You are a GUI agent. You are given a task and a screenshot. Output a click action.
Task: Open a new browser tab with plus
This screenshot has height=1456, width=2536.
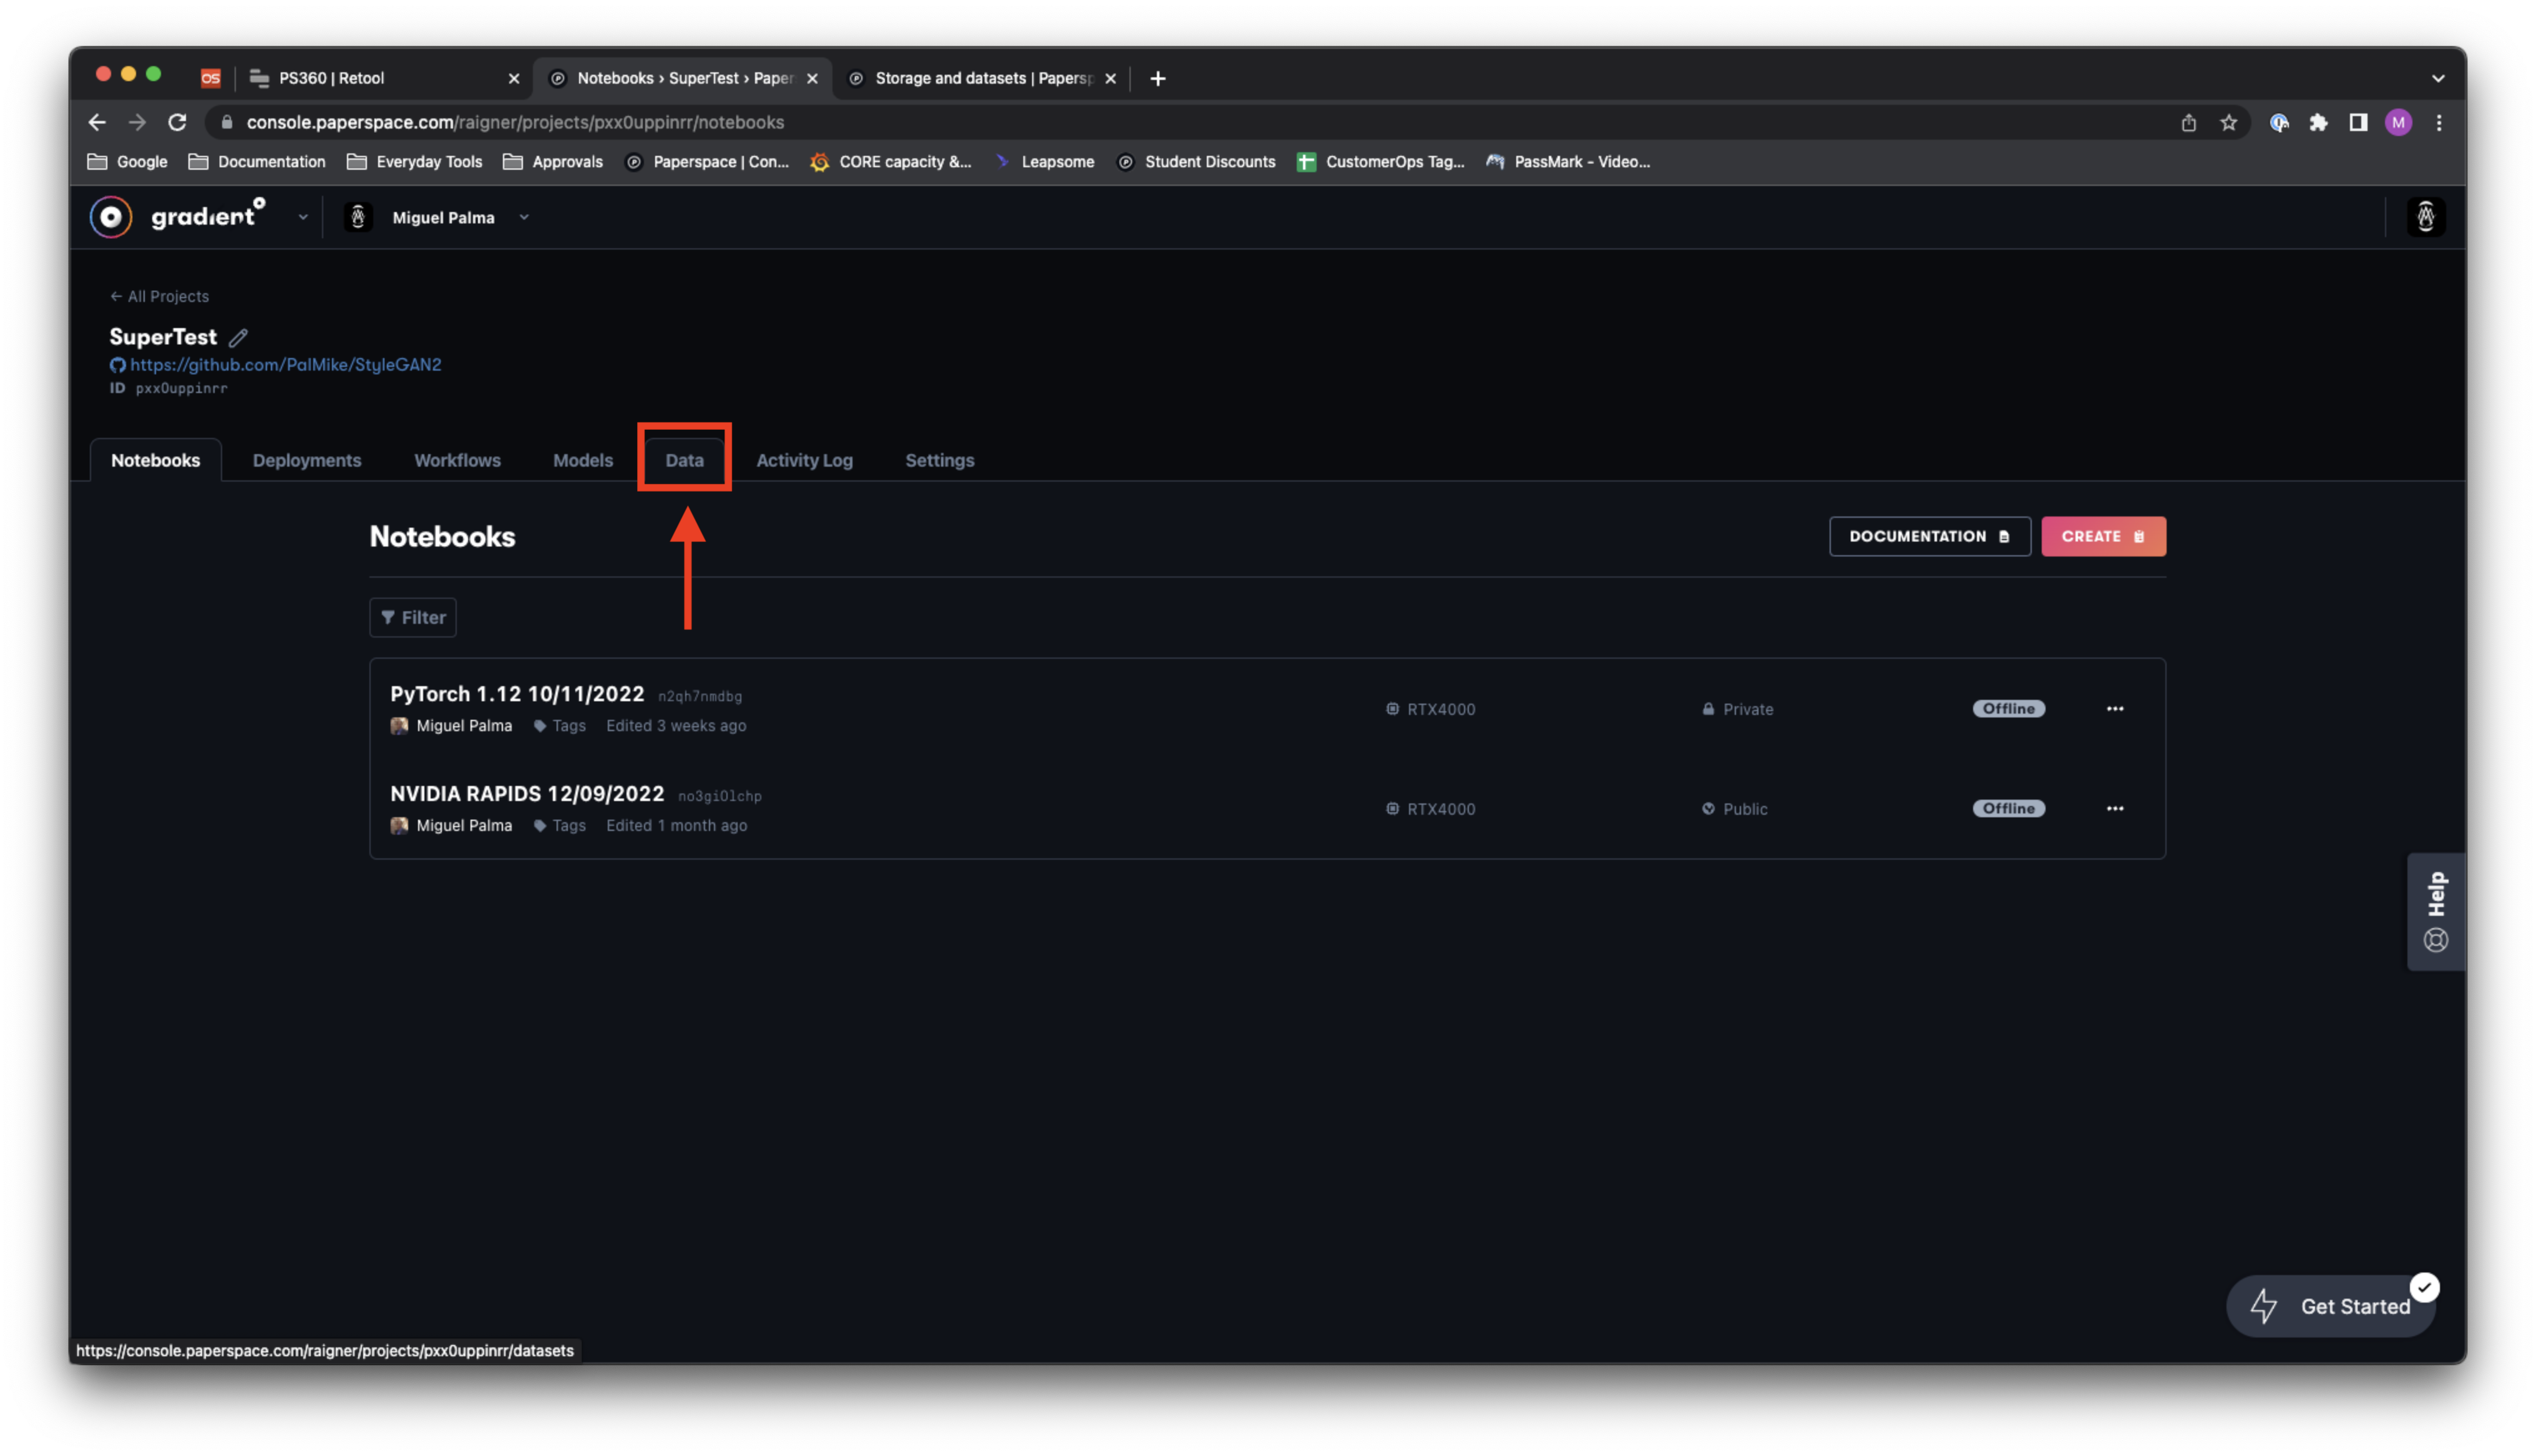[x=1158, y=78]
